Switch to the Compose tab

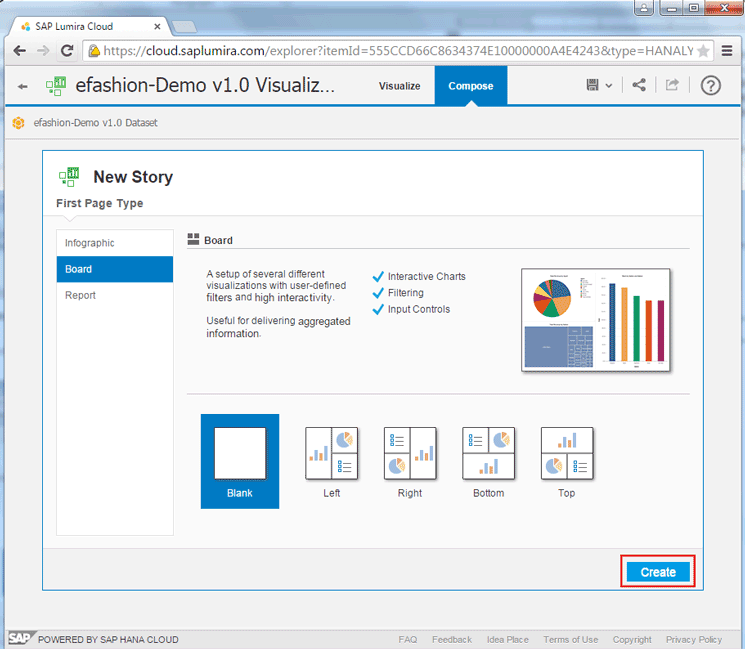pos(471,86)
